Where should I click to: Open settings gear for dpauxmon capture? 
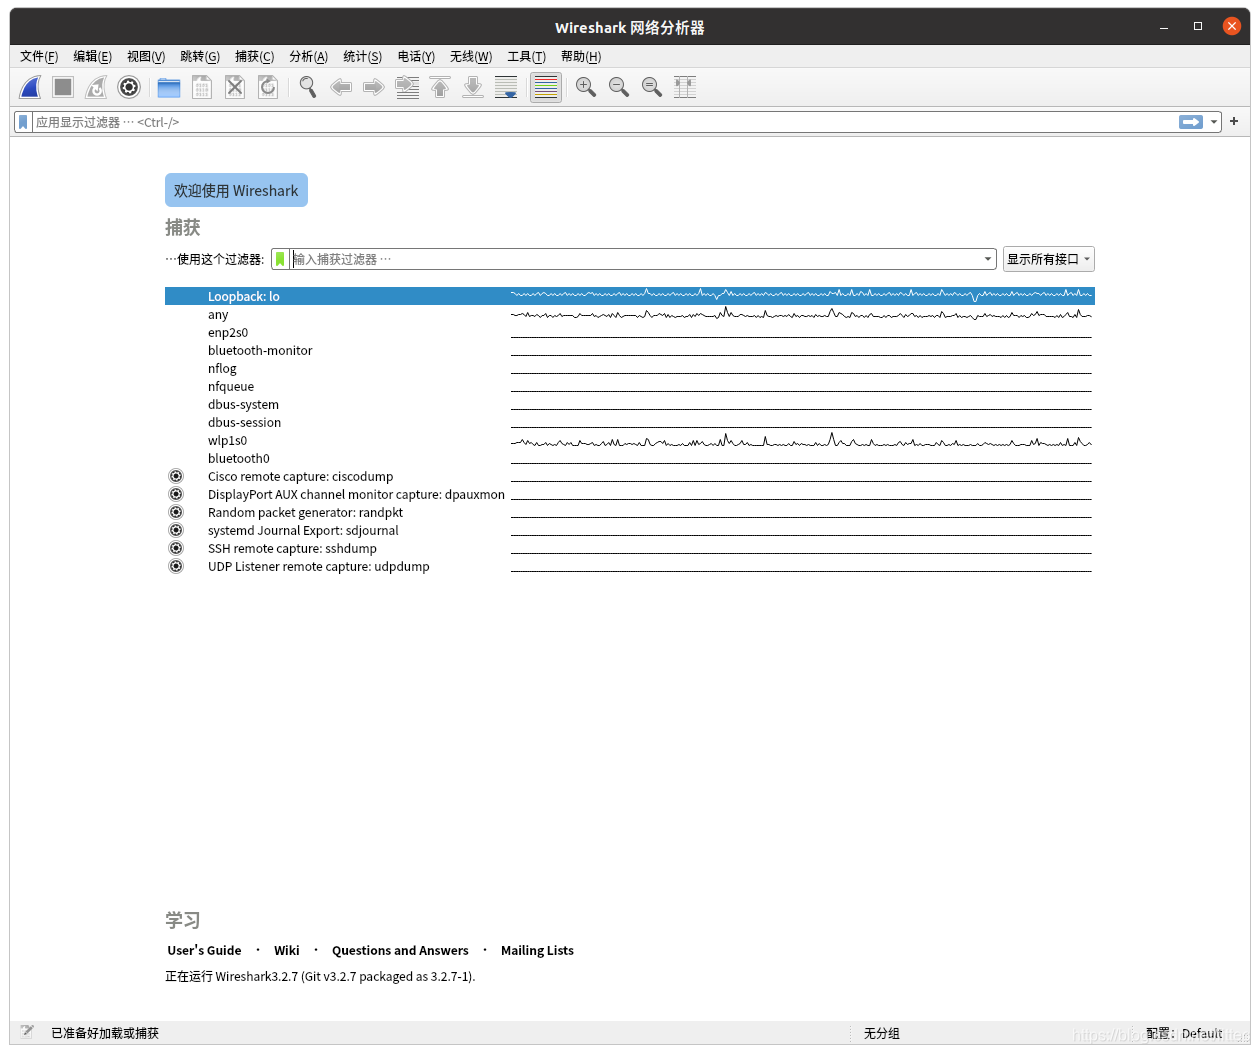(x=176, y=494)
